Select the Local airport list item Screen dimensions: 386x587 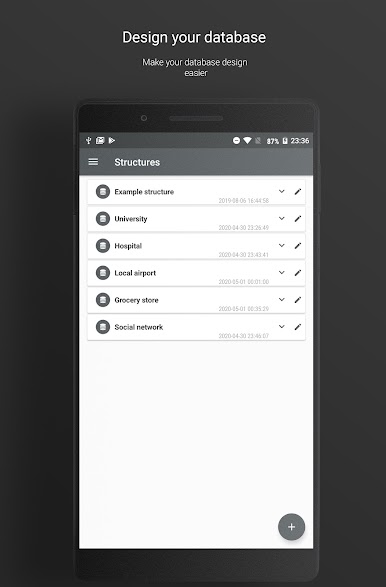(x=196, y=273)
